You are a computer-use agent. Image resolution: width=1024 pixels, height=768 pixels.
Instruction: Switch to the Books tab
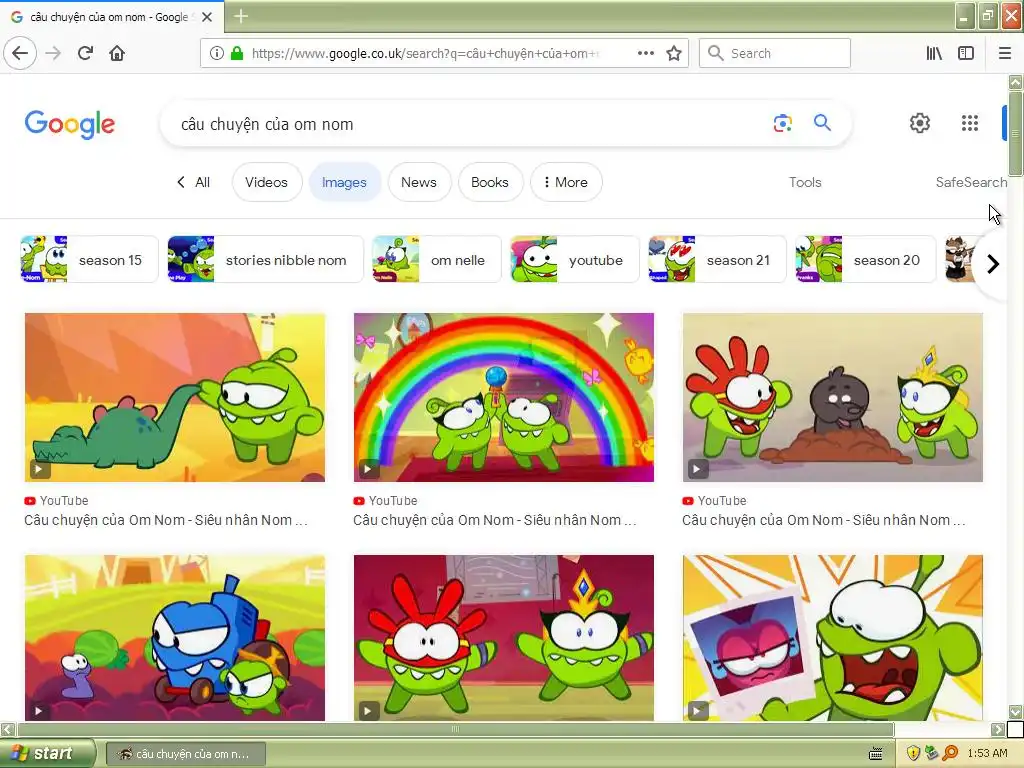490,182
